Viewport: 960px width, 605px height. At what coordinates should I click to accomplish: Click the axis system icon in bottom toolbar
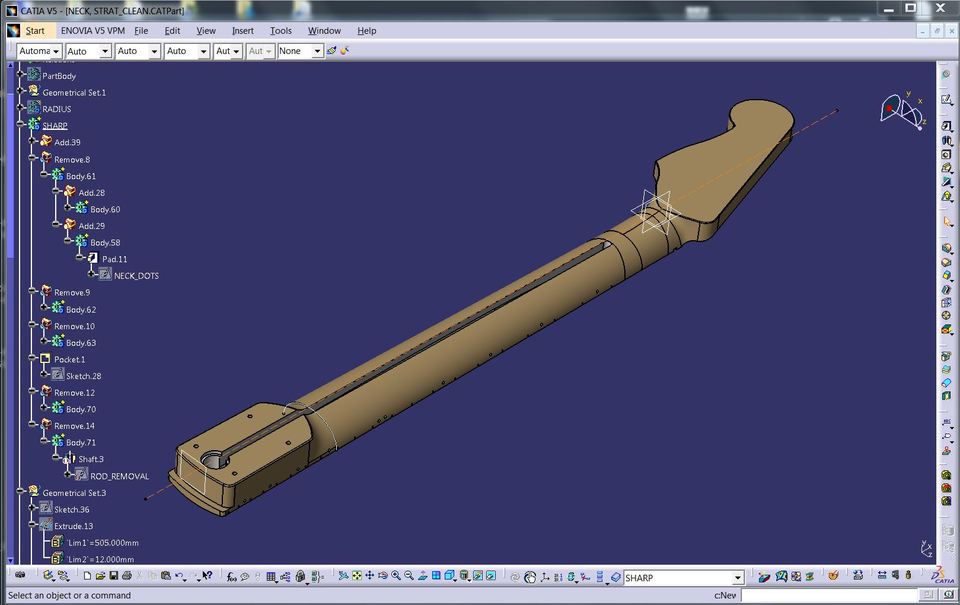tap(544, 577)
